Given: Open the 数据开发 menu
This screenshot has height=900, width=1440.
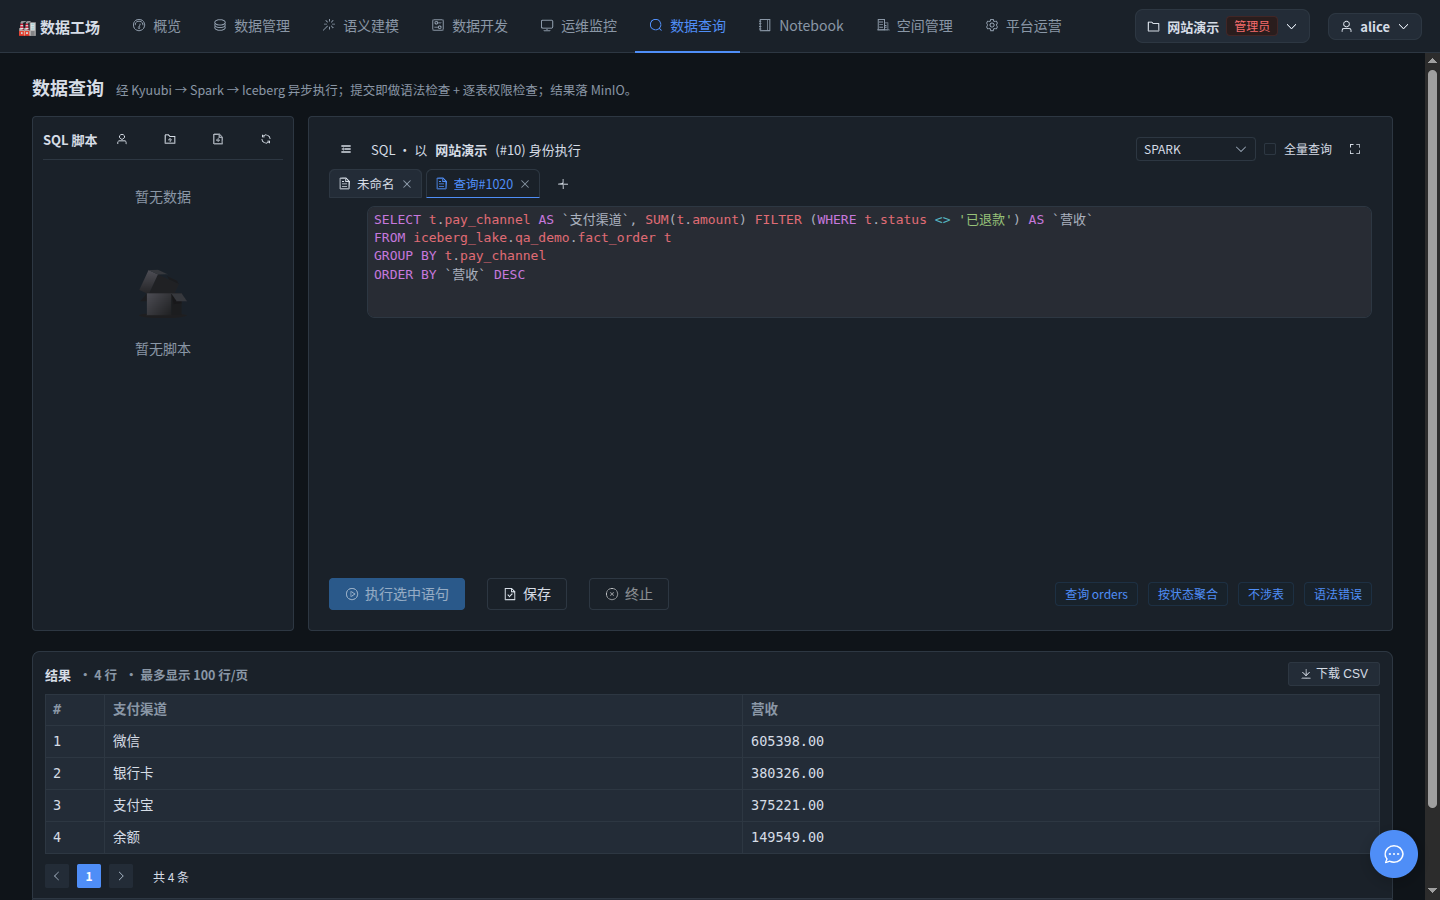Looking at the screenshot, I should [470, 26].
